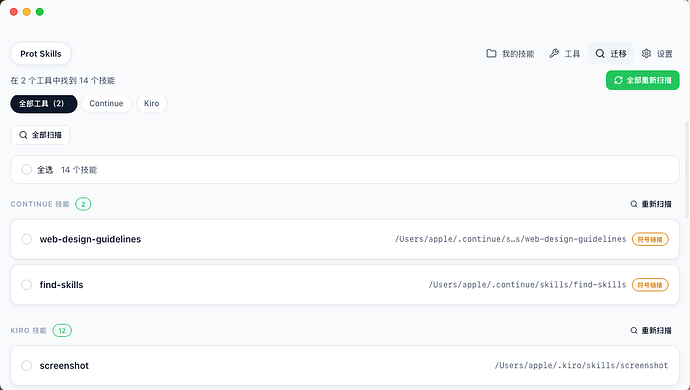Click 在 2 个工具中找到 14 个技能 text
This screenshot has height=390, width=690.
tap(62, 81)
